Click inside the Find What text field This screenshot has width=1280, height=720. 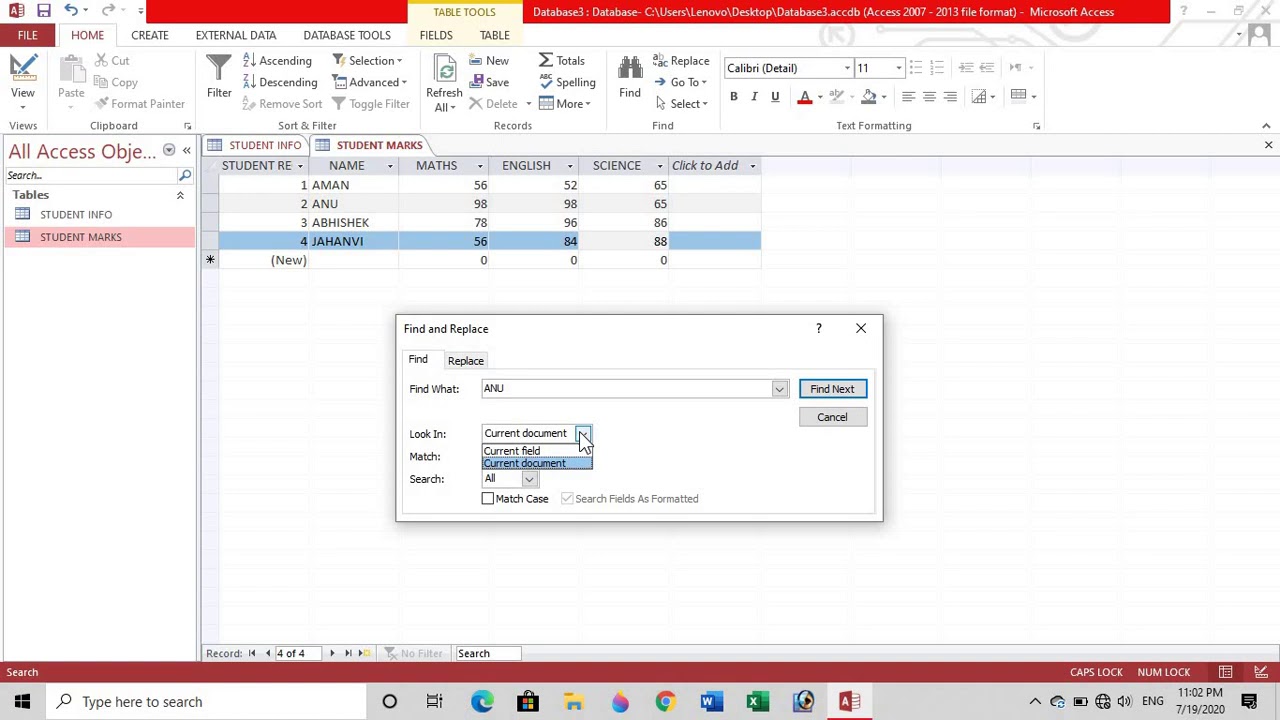626,389
